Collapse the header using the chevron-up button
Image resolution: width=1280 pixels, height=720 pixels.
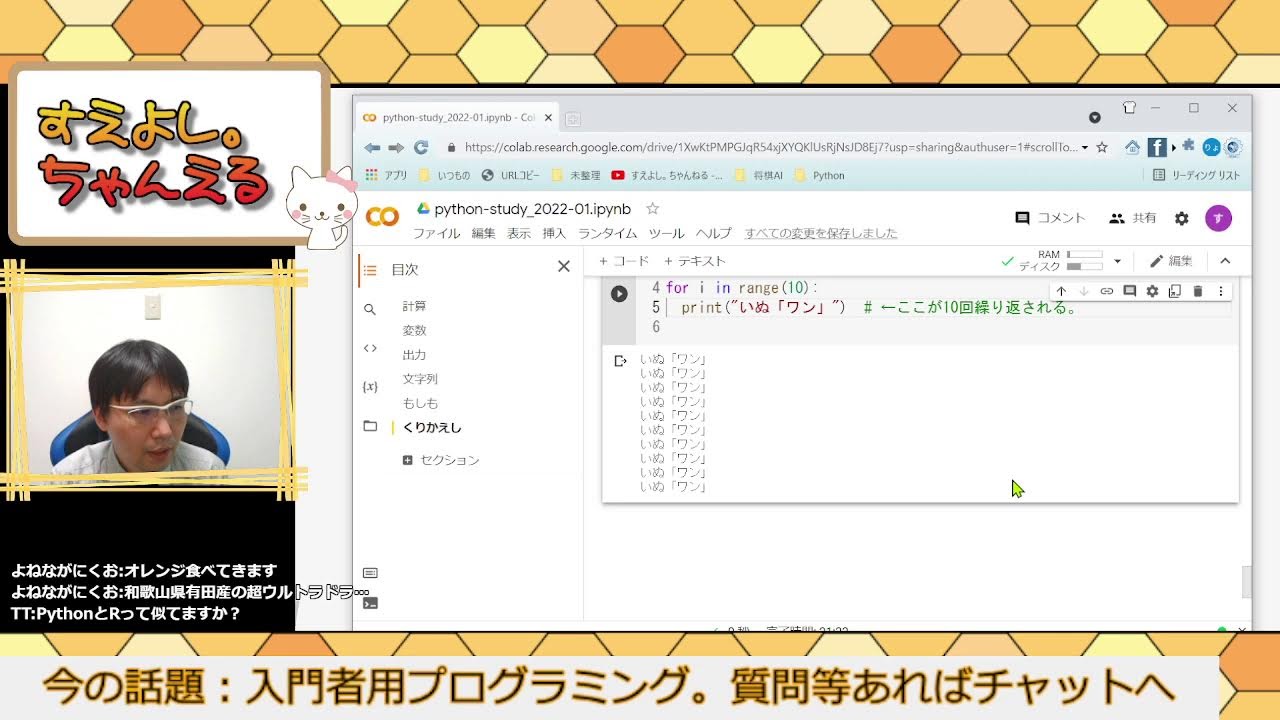1225,261
